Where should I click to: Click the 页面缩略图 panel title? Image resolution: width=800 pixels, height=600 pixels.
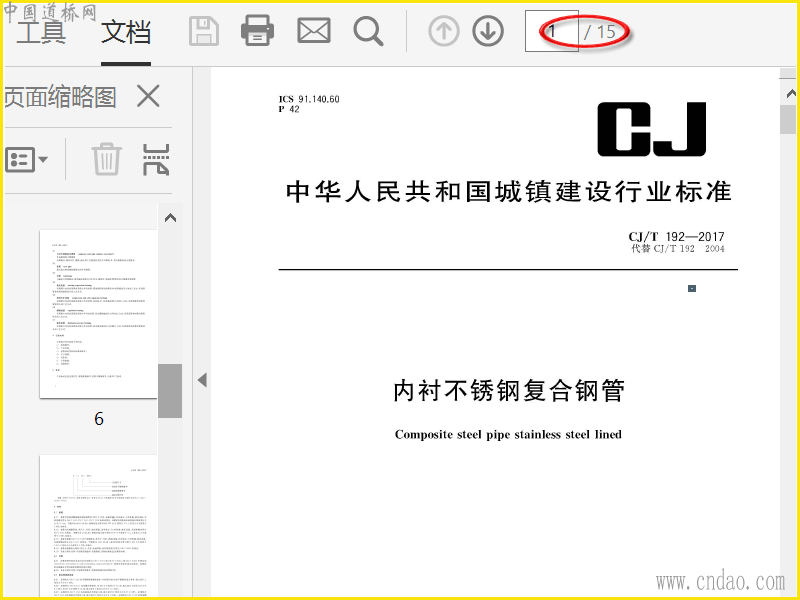60,97
